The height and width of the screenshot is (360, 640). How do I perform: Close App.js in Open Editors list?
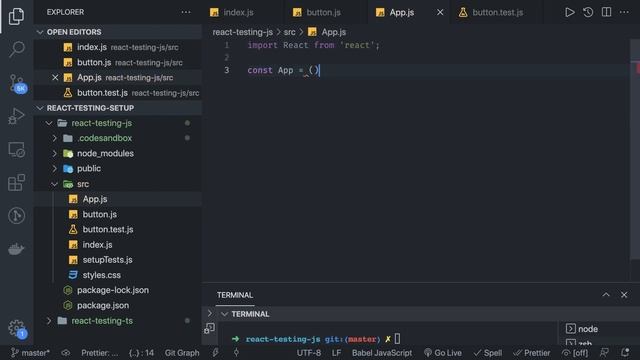pyautogui.click(x=55, y=78)
